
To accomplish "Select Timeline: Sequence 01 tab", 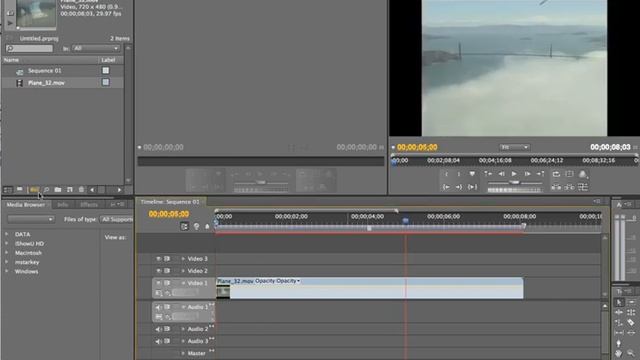I will tap(170, 202).
